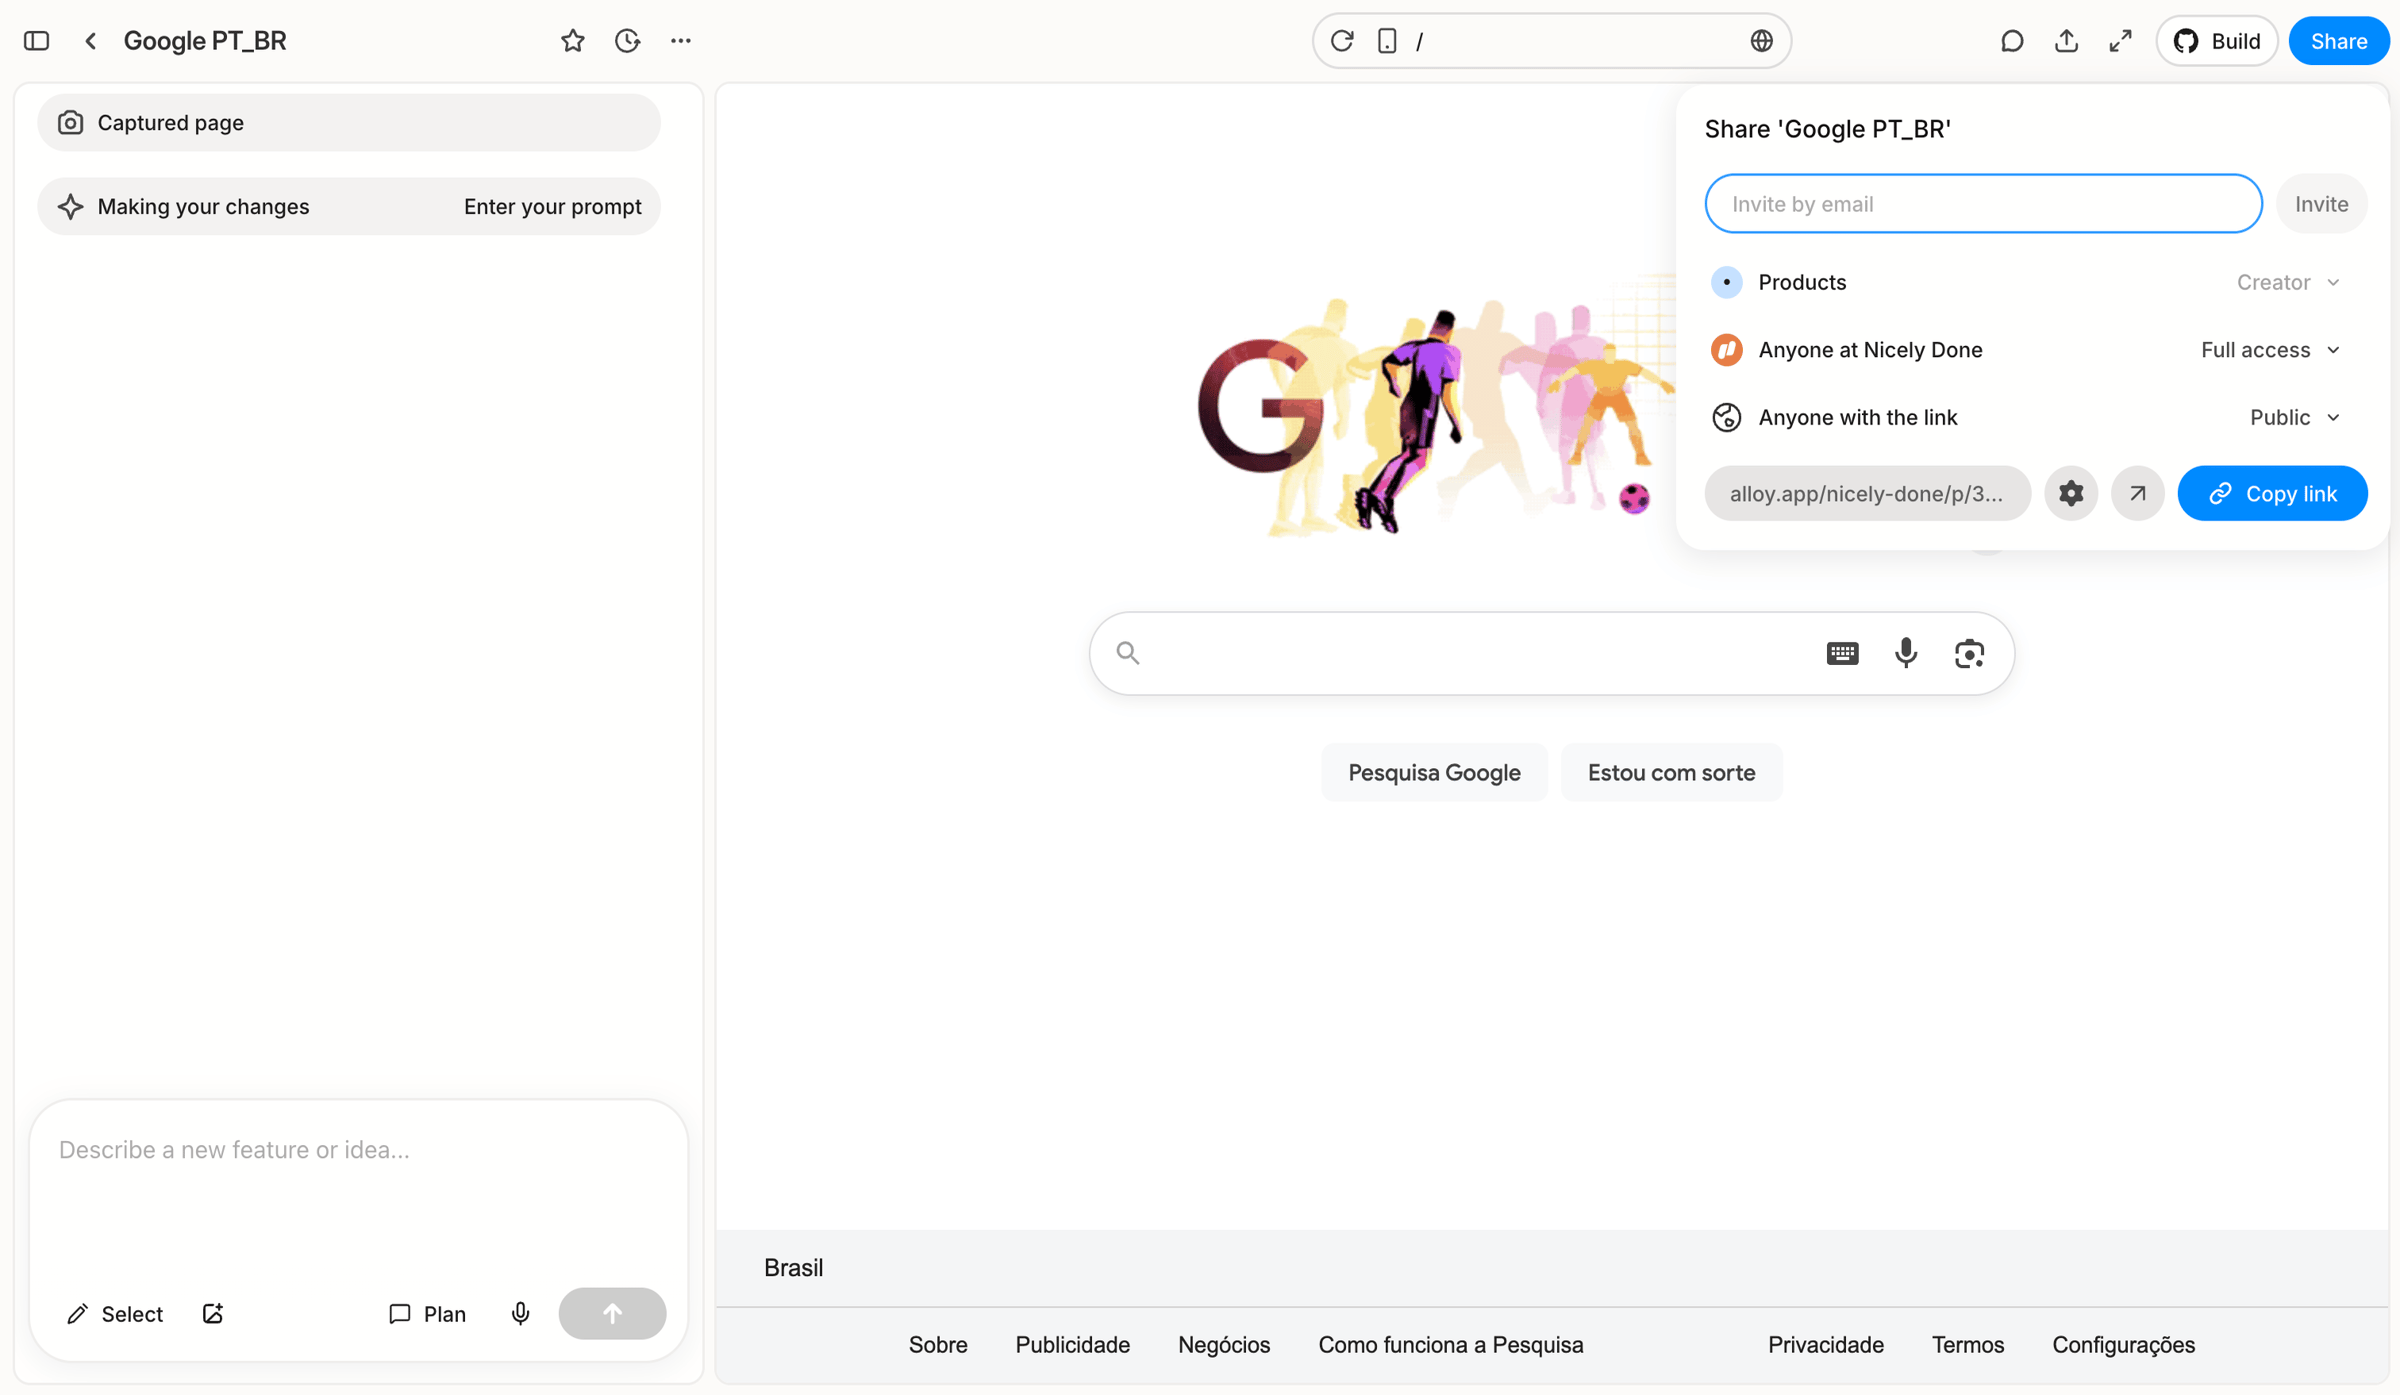Open the comments bubble icon

point(2012,41)
